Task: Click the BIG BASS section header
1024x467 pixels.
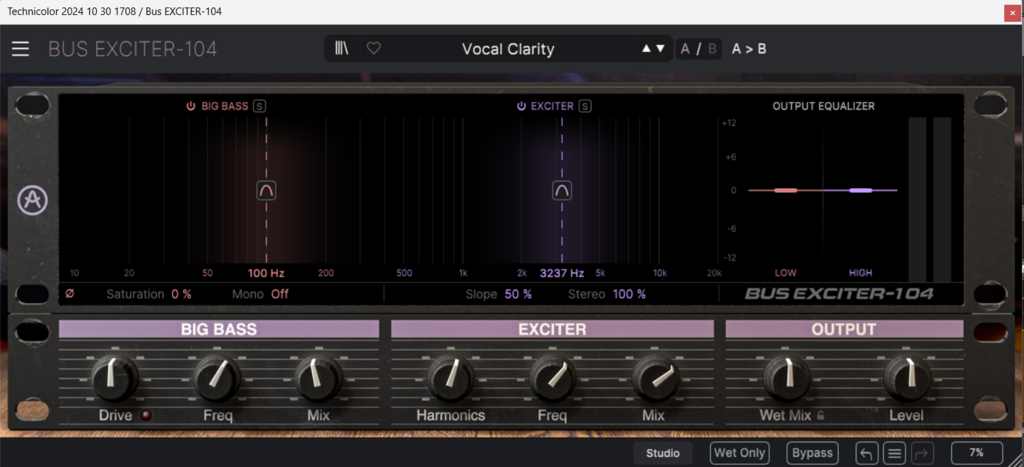Action: (x=219, y=329)
